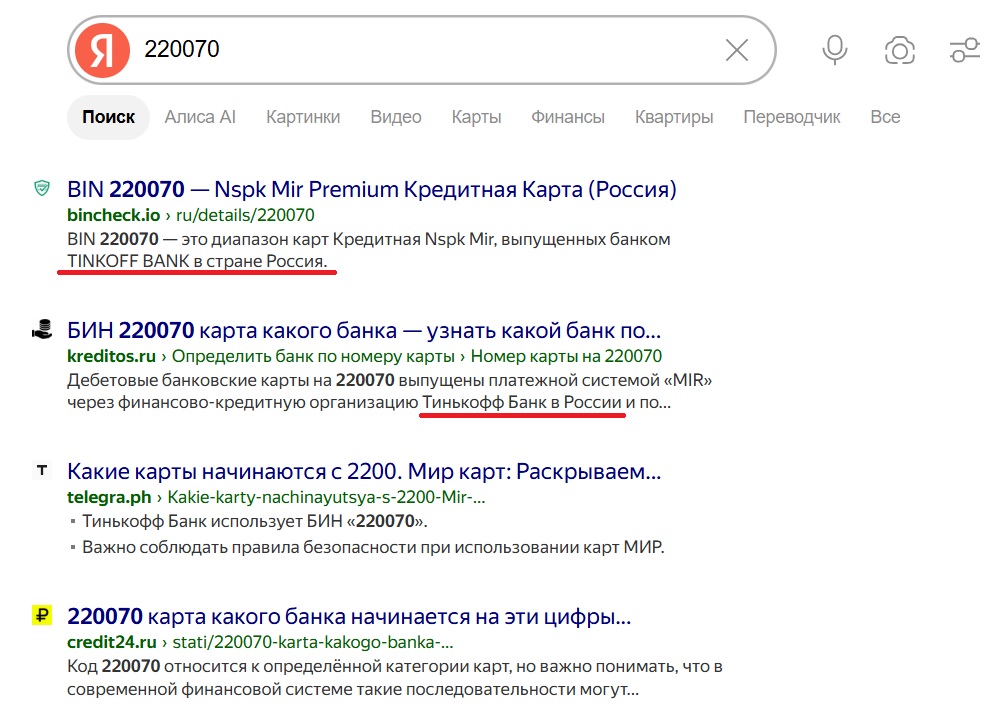1008x722 pixels.
Task: Open the Kakie-karty-nachinayutsya-s-2200-Mir breadcrumb
Action: click(326, 497)
